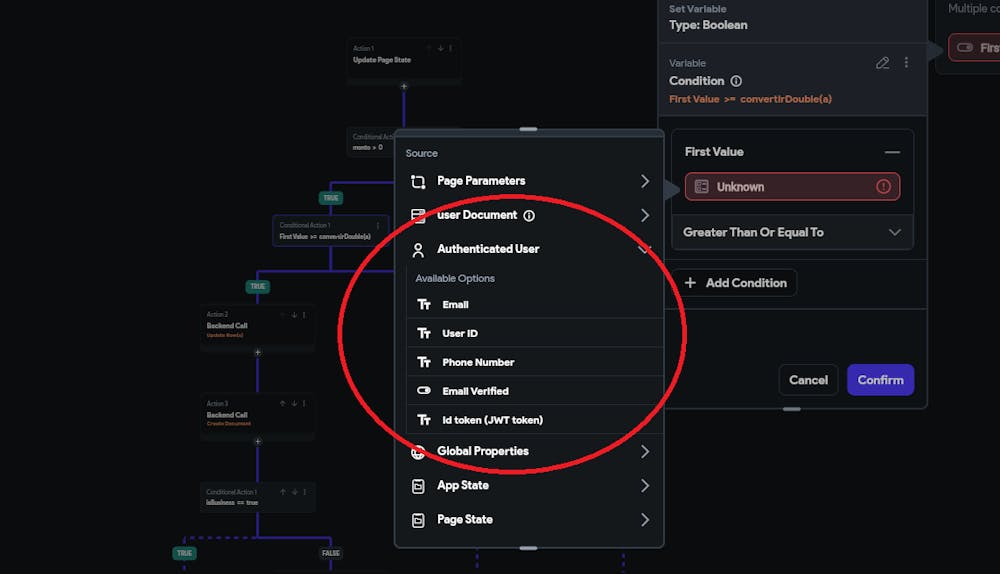Click the Confirm button
This screenshot has width=1000, height=574.
click(880, 380)
